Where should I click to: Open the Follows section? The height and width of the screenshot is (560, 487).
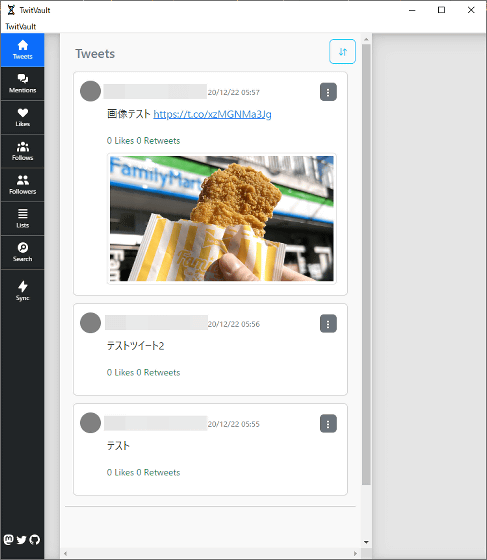click(22, 151)
